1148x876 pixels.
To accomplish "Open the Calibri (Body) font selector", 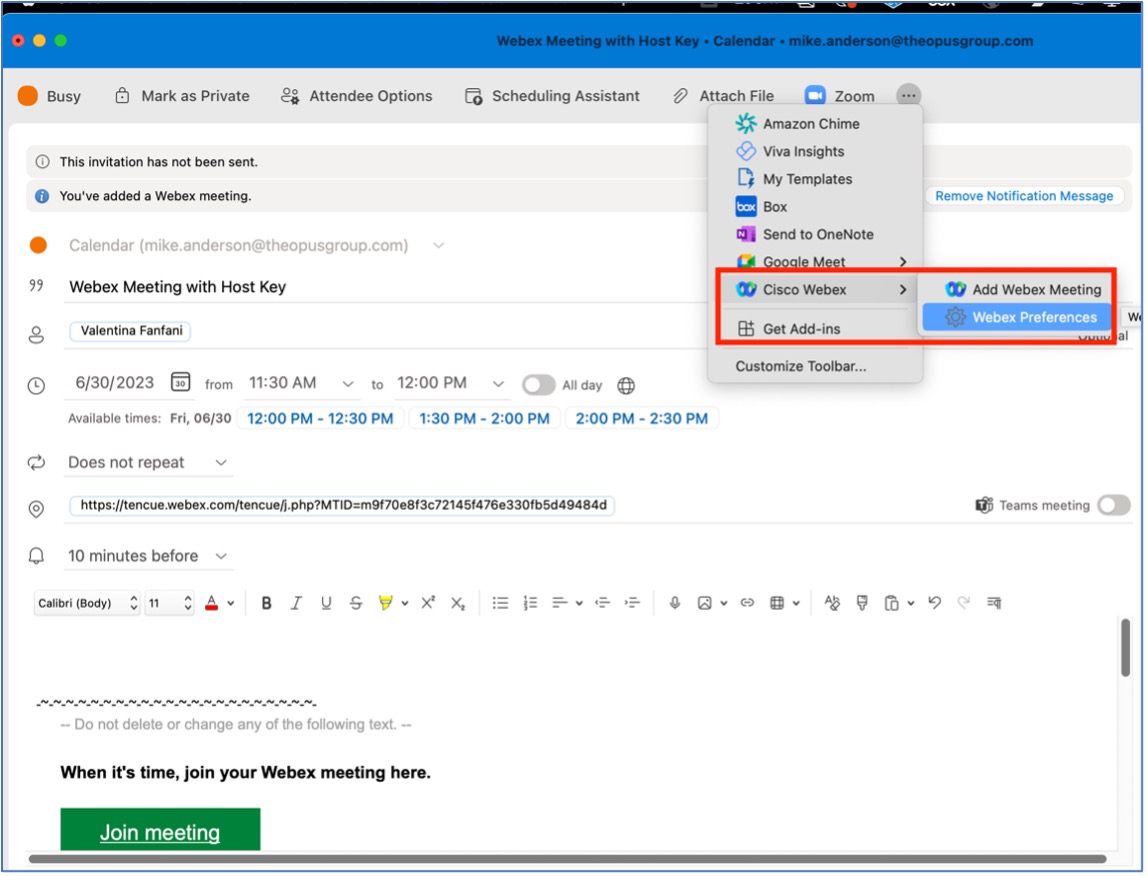I will [86, 604].
